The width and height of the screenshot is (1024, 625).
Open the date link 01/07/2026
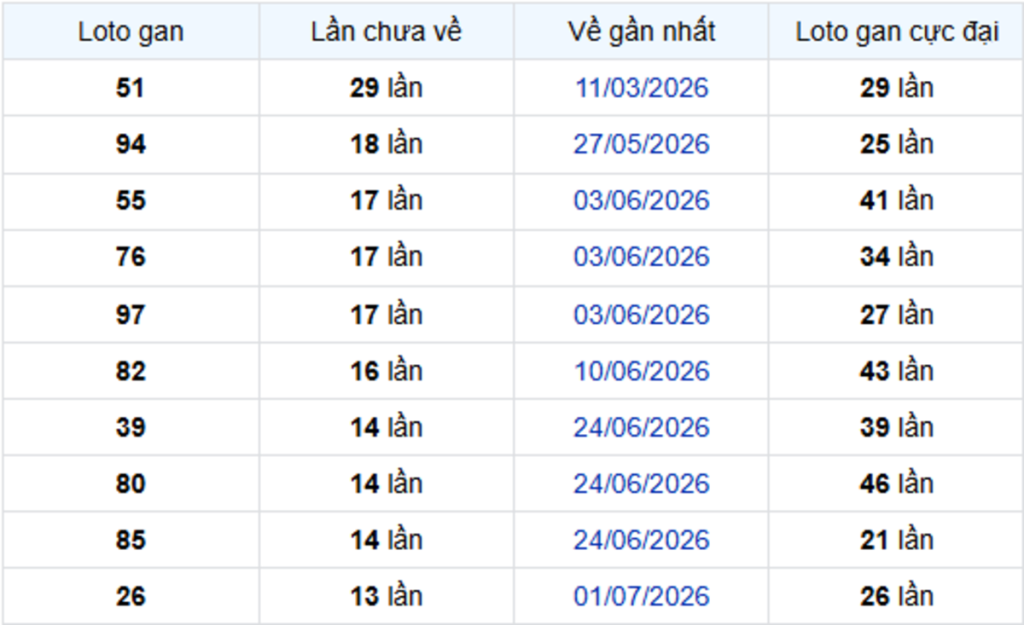641,596
